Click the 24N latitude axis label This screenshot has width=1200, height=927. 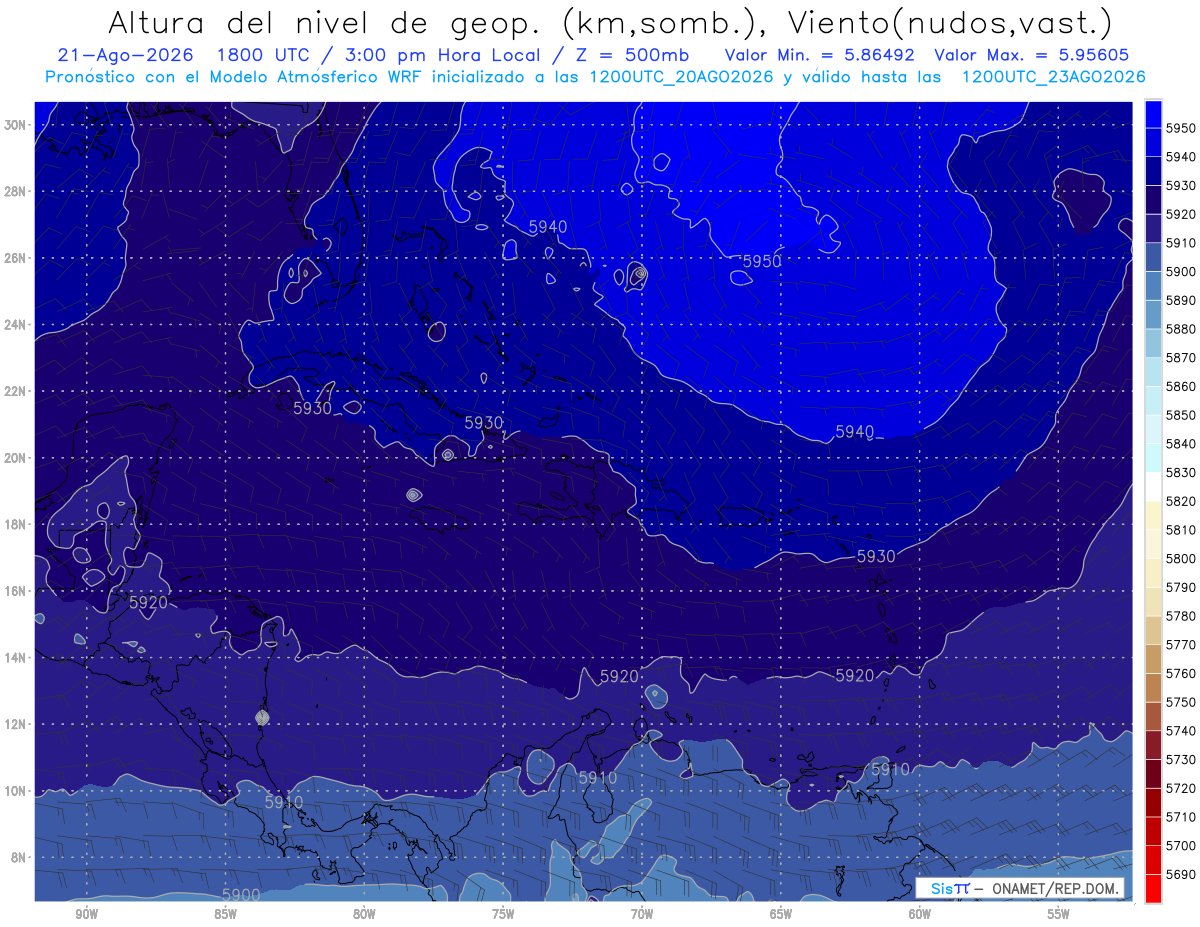17,325
